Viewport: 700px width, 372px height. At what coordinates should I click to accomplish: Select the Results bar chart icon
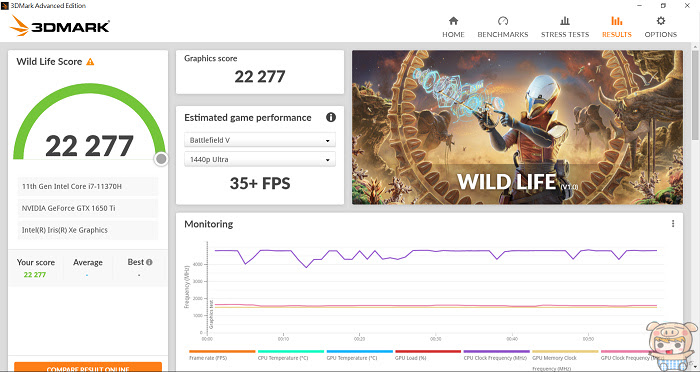pos(617,21)
